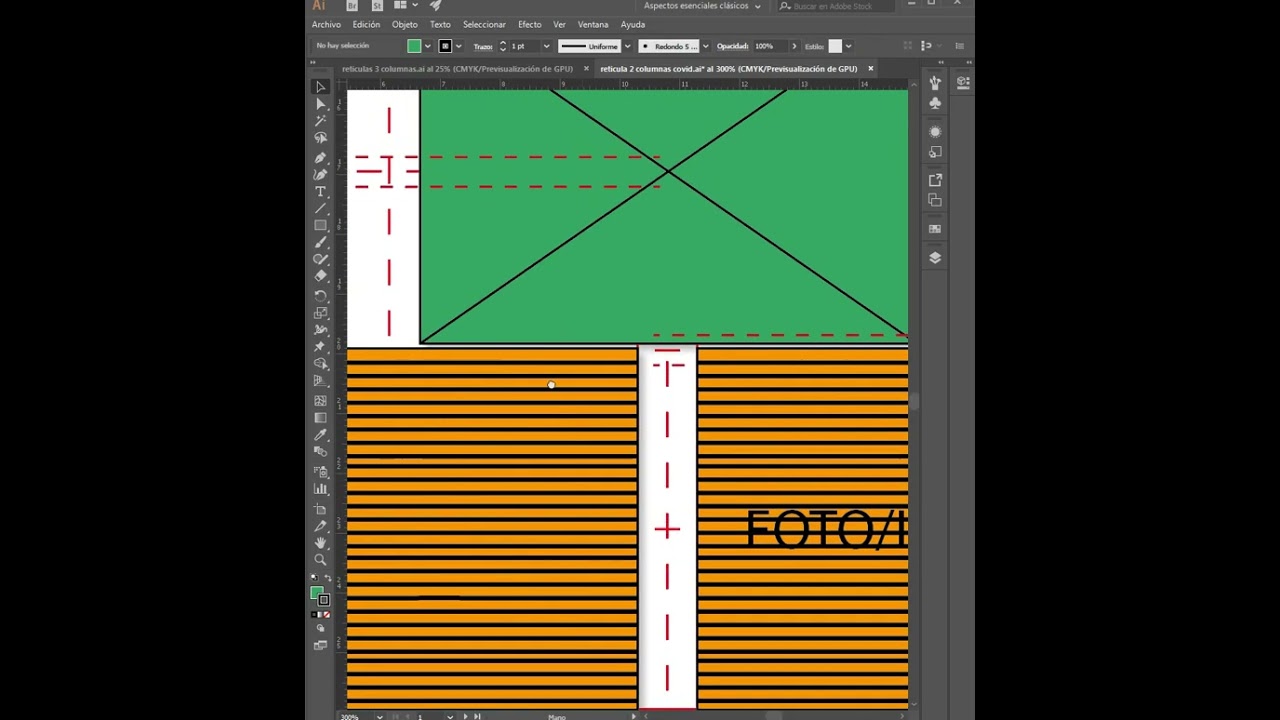Close the reticula 2 columnas covid.ai tab
1280x720 pixels.
click(x=870, y=69)
